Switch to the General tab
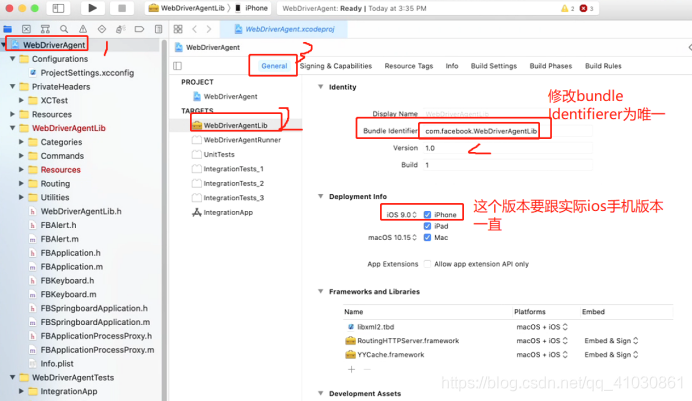 274,66
